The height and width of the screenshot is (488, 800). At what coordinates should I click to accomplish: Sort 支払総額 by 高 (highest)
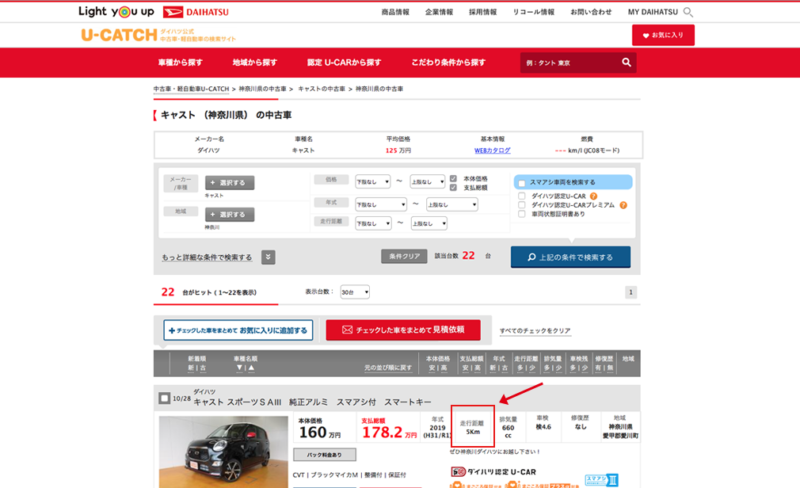tap(478, 368)
